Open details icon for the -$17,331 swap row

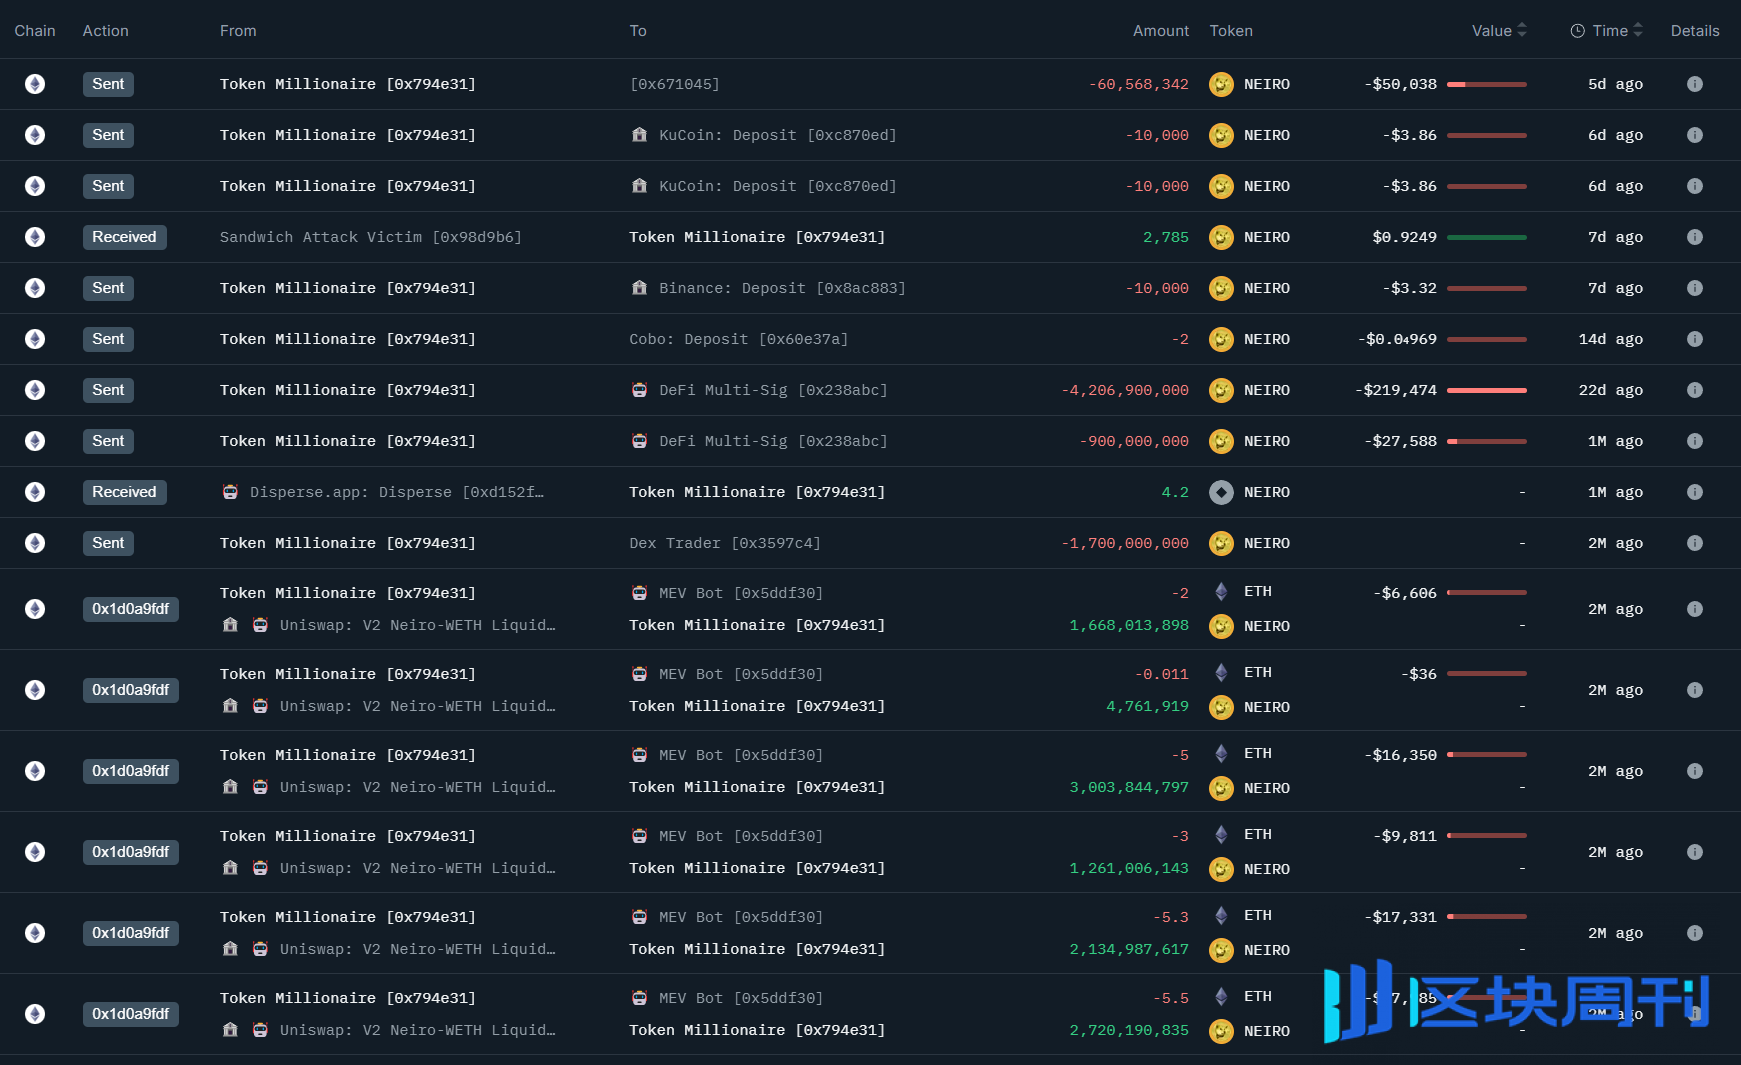(x=1694, y=933)
